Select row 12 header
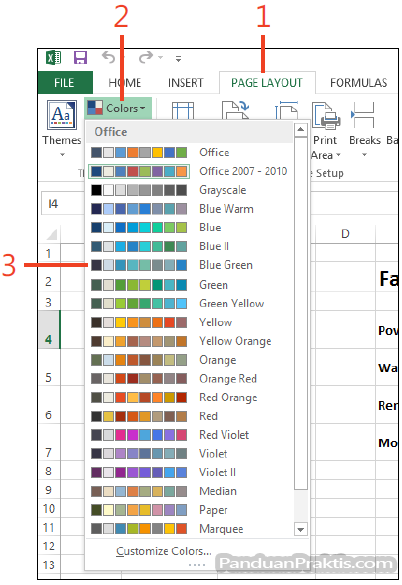The image size is (402, 585). [49, 546]
